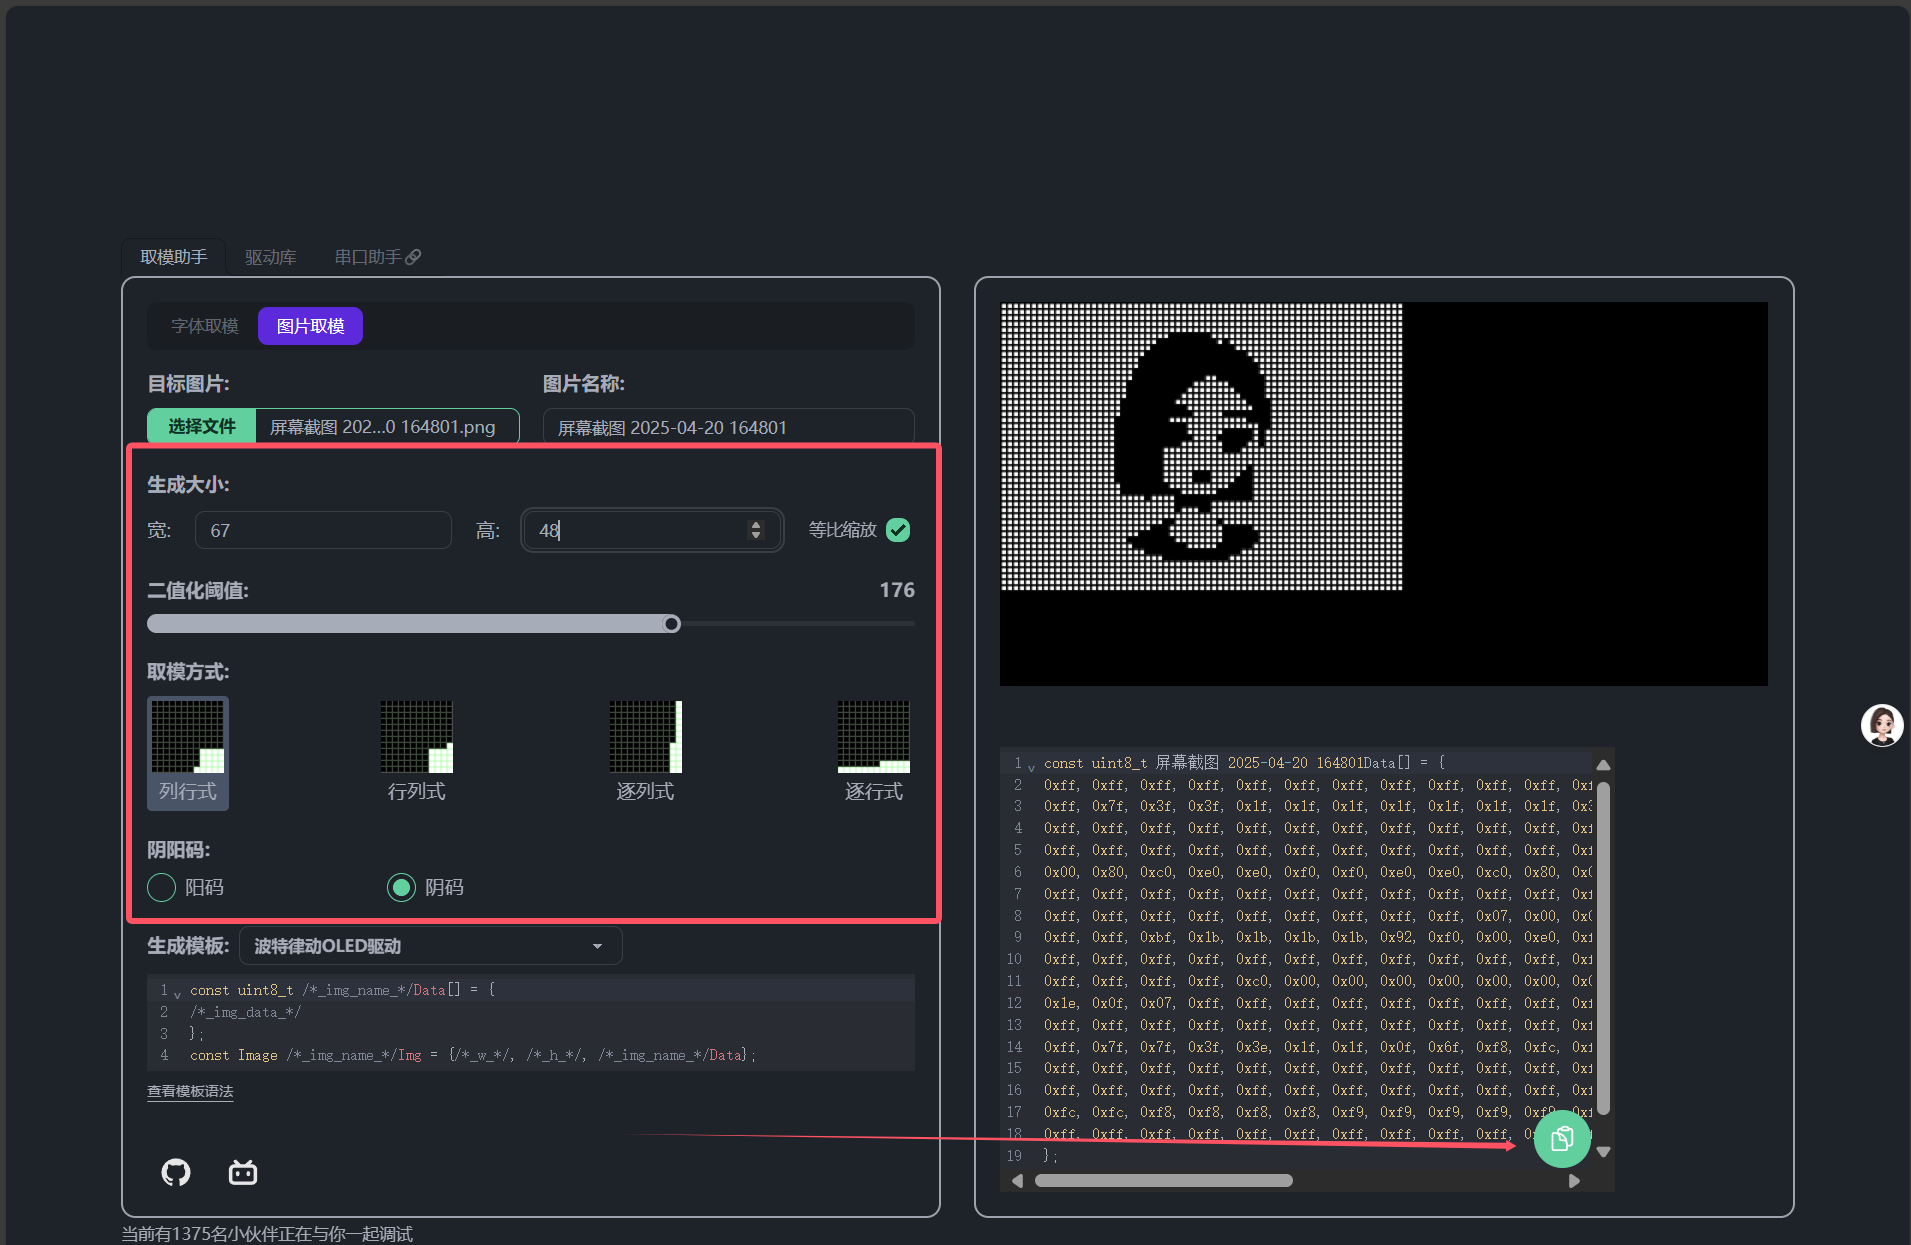Click the height stepper arrows
Screen dimensions: 1911x1245
click(x=756, y=530)
